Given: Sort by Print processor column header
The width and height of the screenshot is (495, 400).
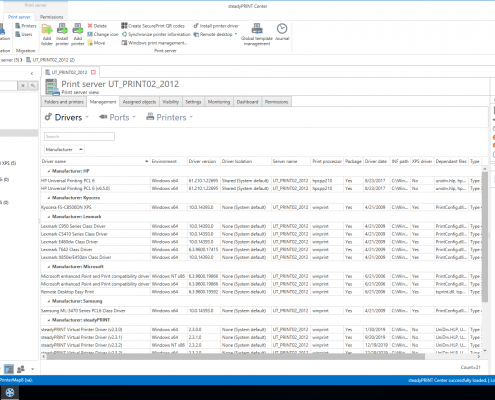Looking at the screenshot, I should click(x=327, y=161).
